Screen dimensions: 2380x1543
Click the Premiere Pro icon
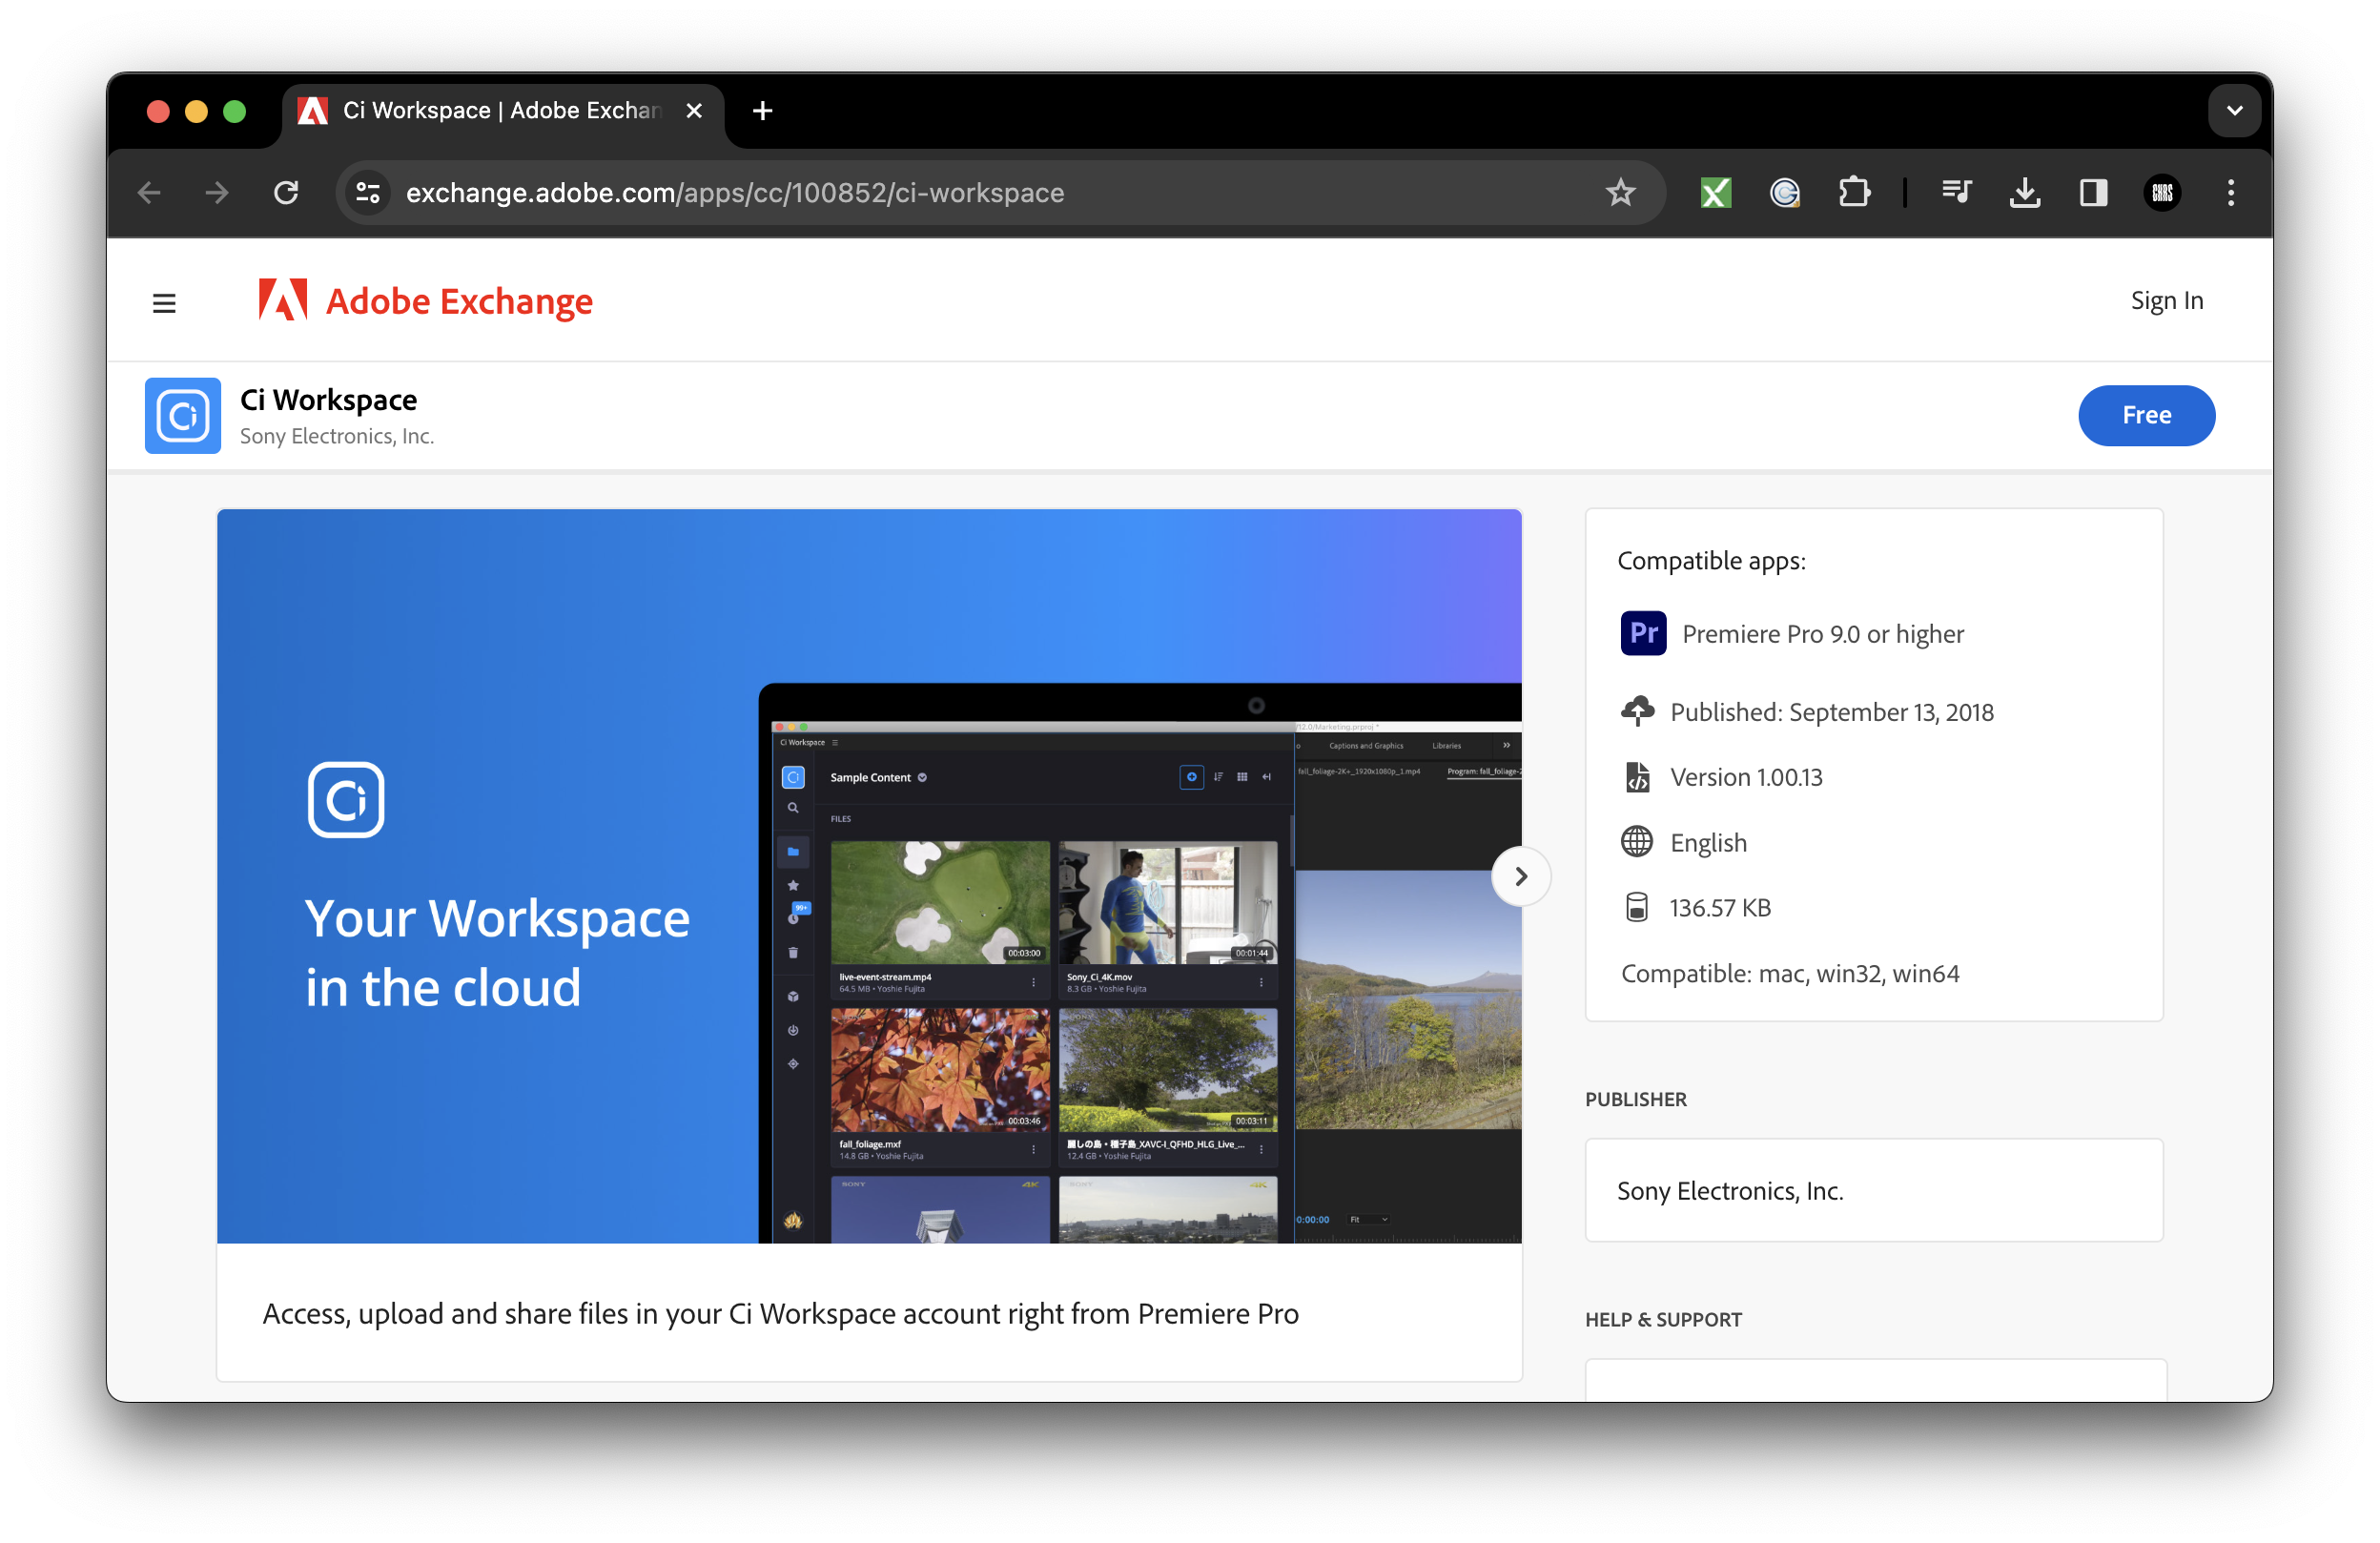[x=1642, y=632]
